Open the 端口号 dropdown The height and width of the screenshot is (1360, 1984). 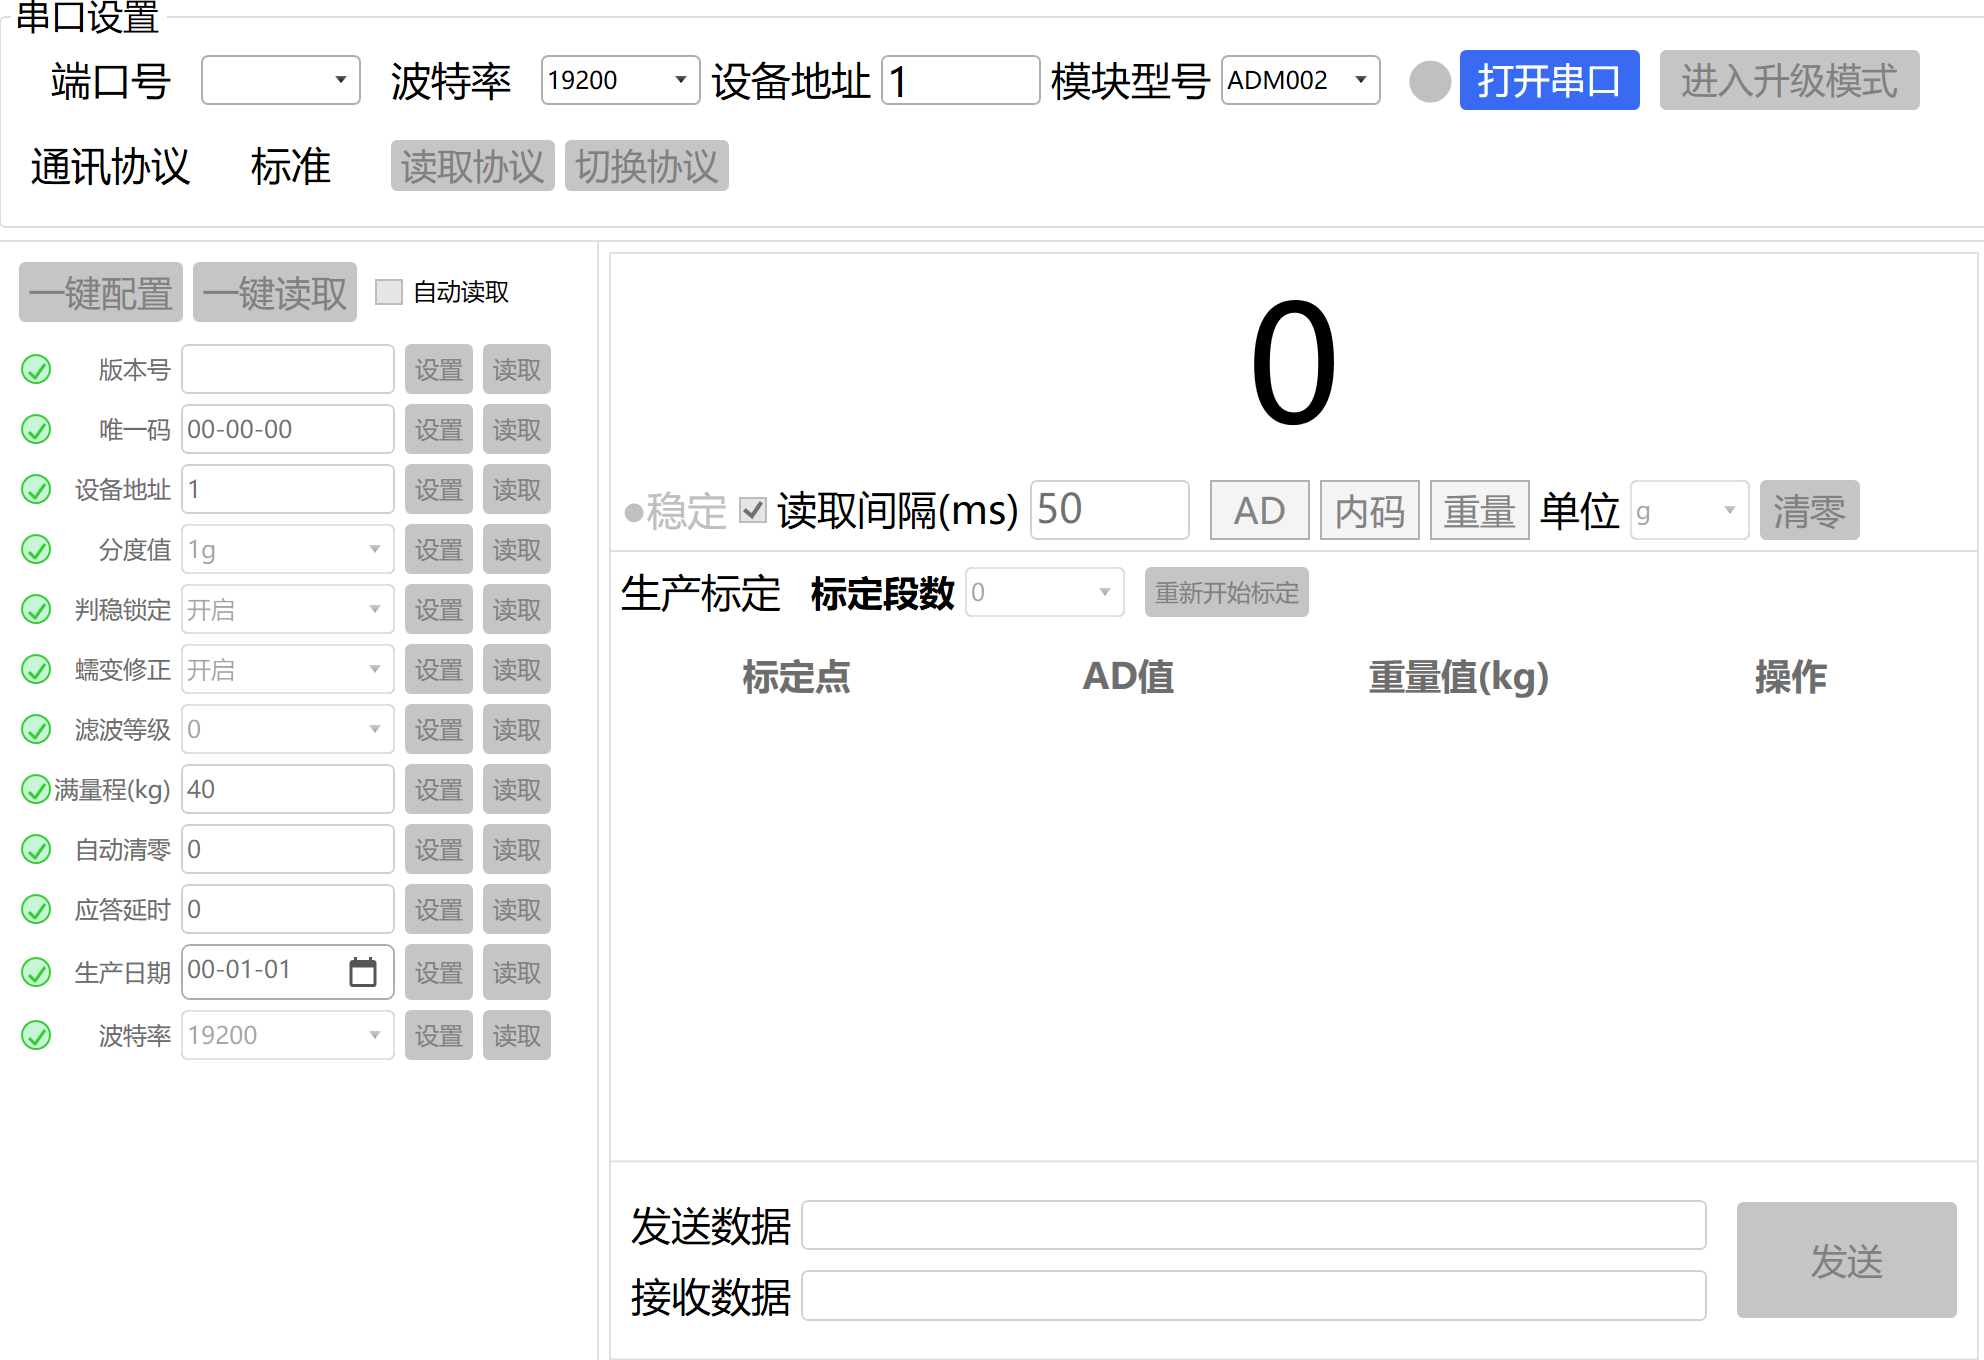coord(281,80)
